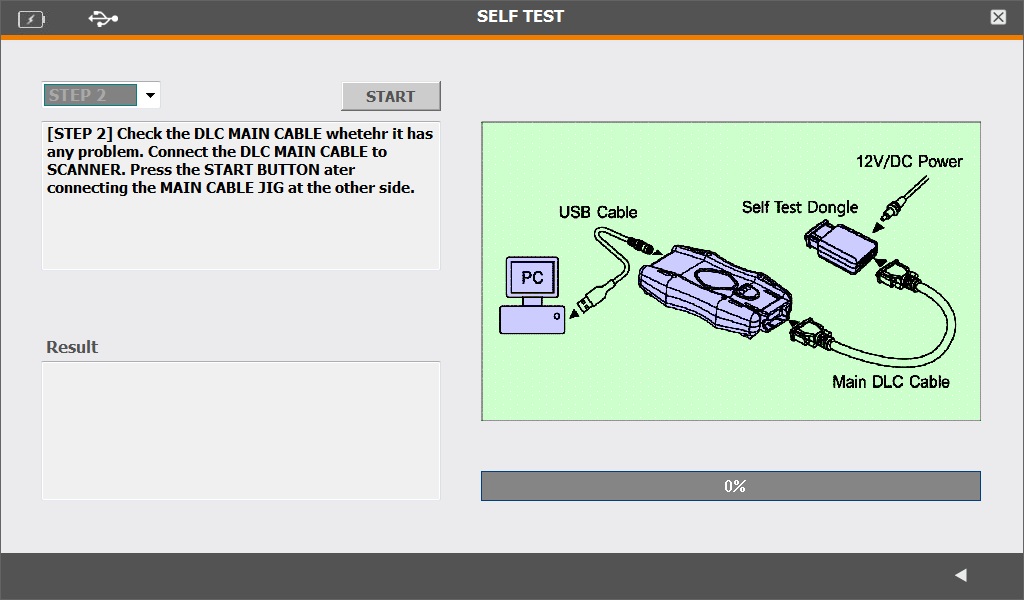
Task: Click the Self Test Dongle illustration
Action: pos(841,247)
